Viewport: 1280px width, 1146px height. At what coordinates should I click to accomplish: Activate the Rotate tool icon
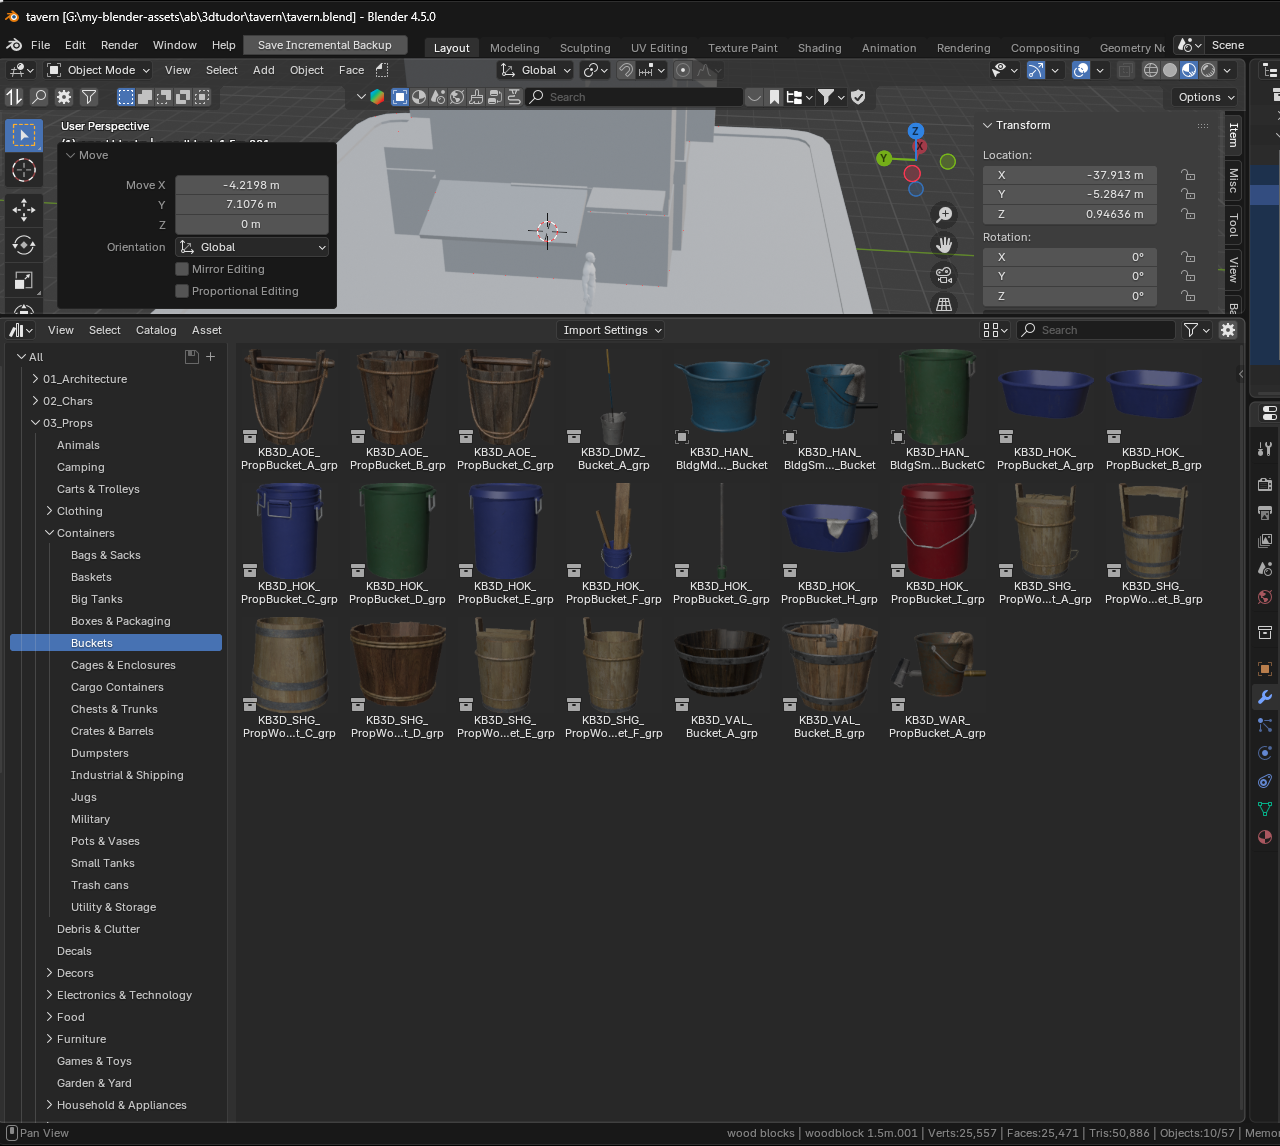[x=24, y=245]
